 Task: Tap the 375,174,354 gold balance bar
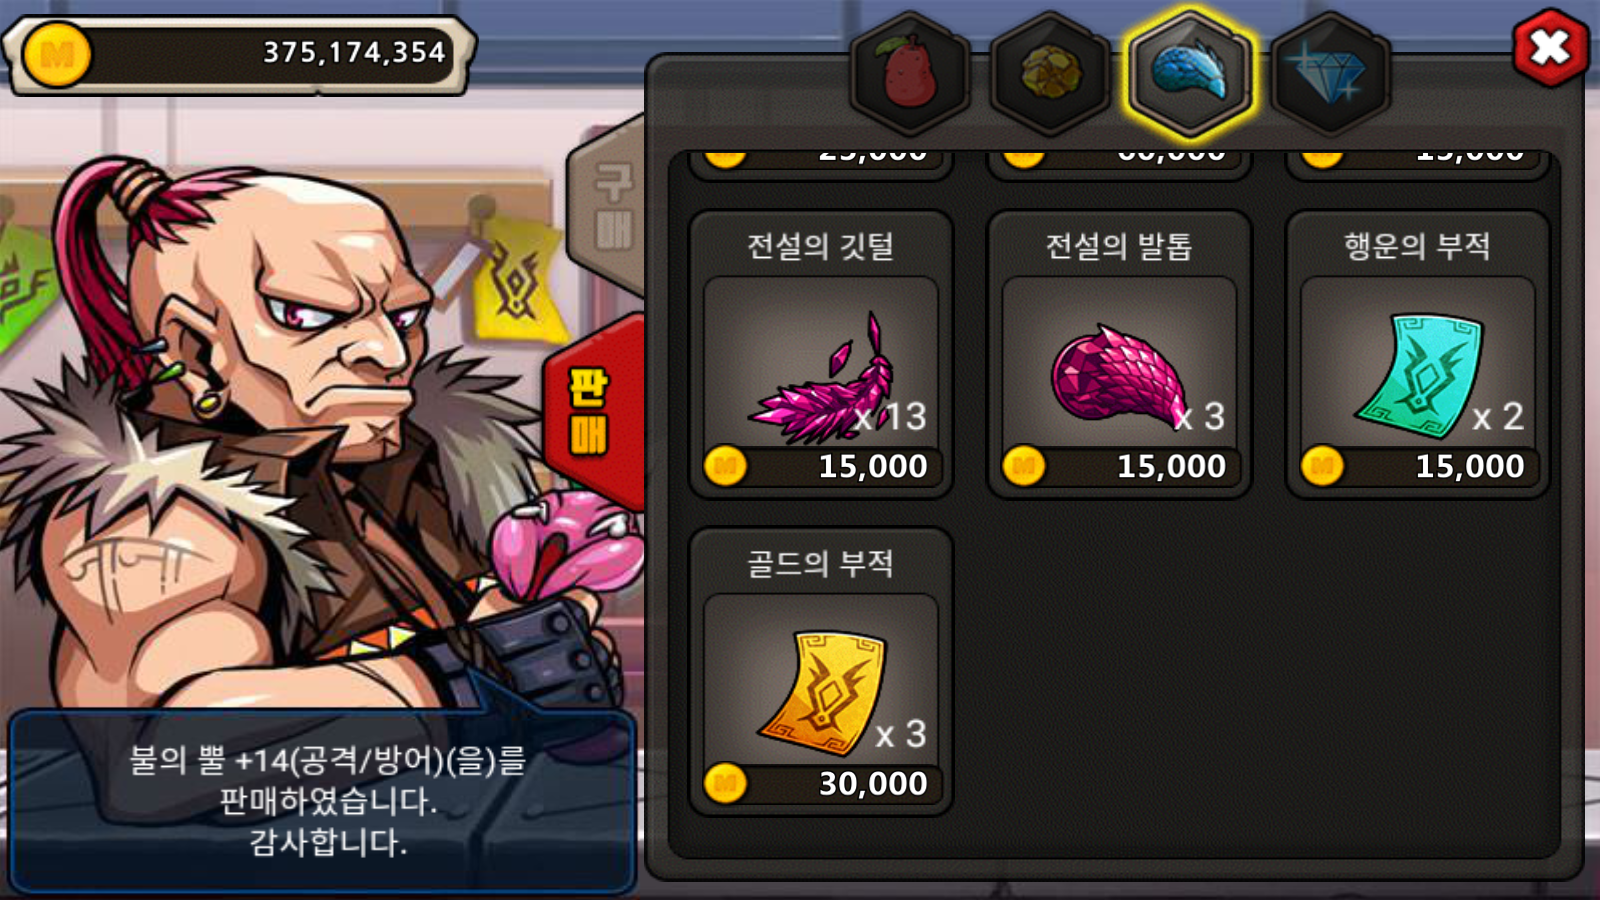point(238,54)
